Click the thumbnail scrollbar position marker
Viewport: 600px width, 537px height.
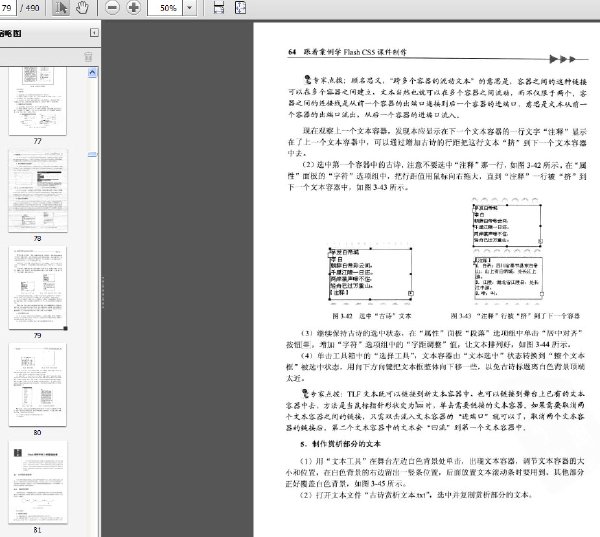click(x=92, y=155)
